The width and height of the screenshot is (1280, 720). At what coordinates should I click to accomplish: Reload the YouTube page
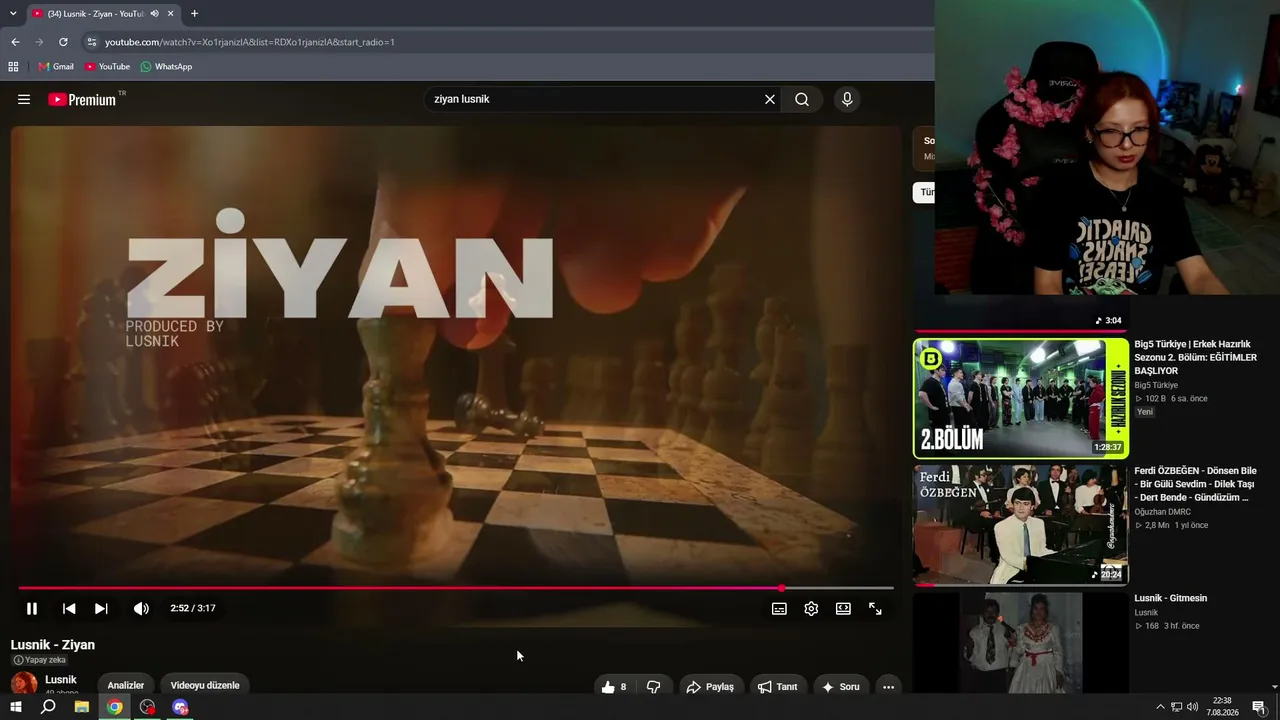[63, 42]
